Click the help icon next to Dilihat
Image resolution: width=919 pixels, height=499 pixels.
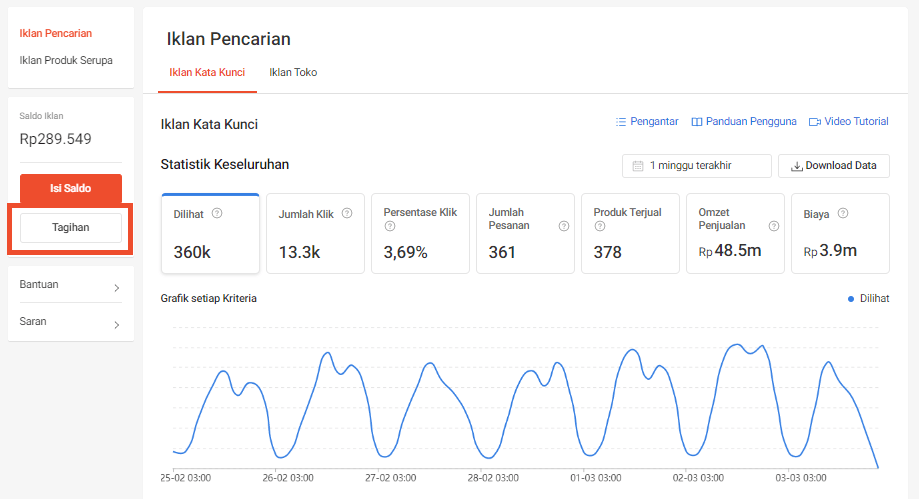point(217,213)
